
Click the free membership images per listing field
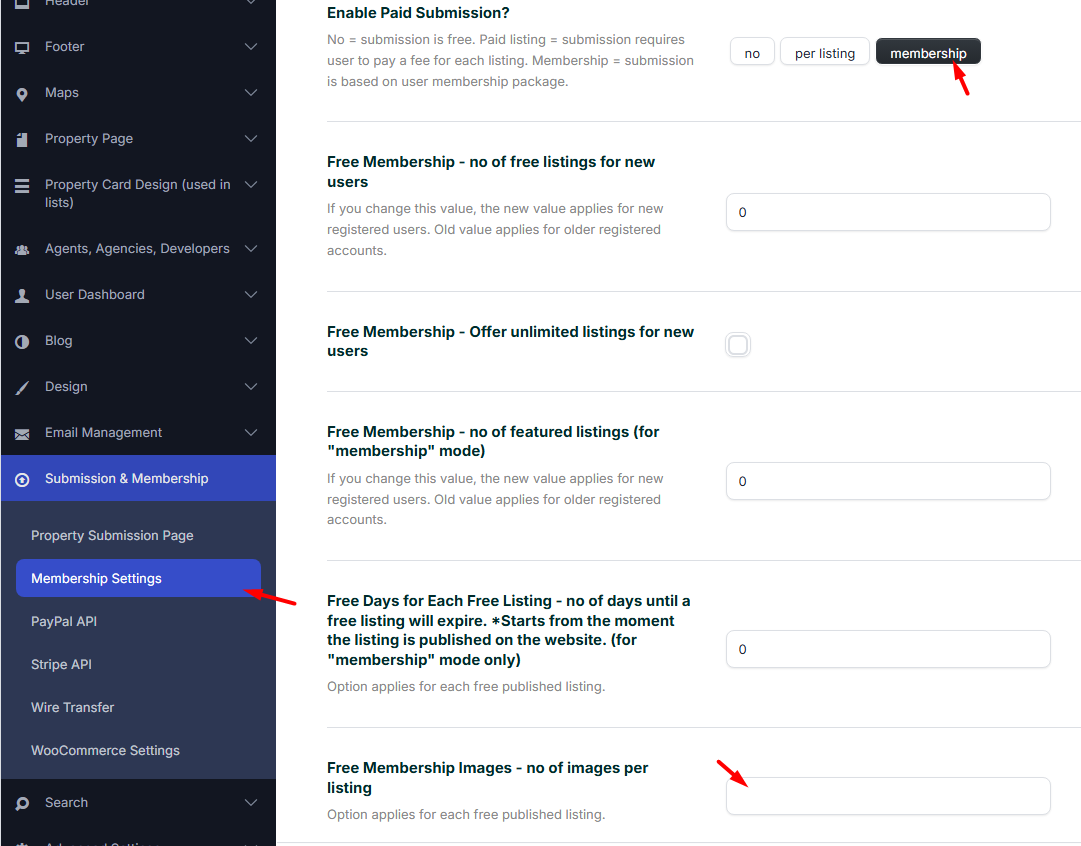888,796
